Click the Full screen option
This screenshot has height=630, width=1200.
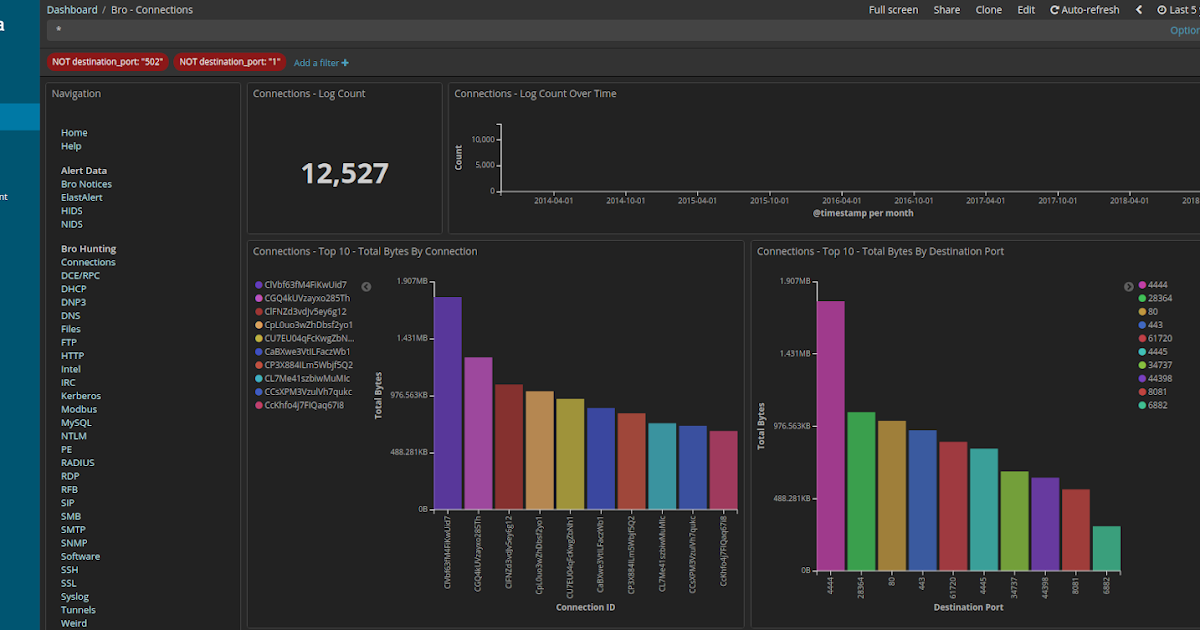[x=893, y=9]
